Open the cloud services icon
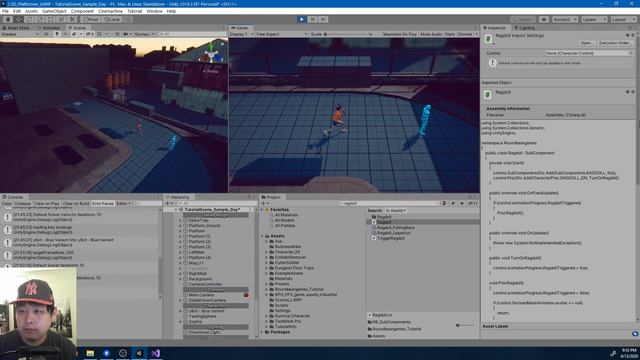This screenshot has height=360, width=640. (544, 19)
